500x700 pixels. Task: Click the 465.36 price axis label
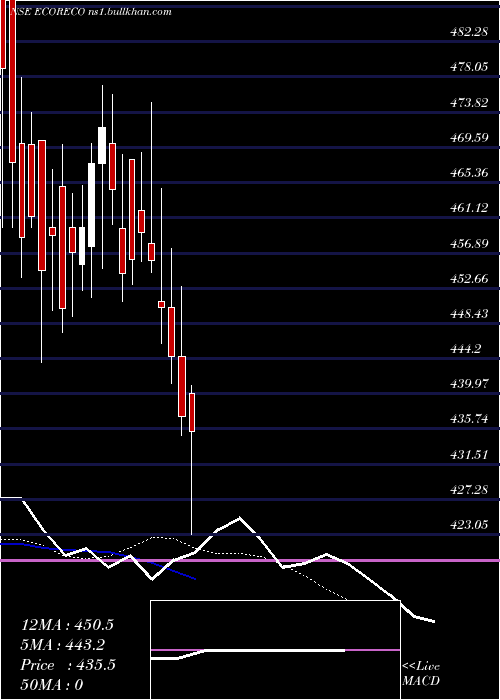[x=468, y=172]
